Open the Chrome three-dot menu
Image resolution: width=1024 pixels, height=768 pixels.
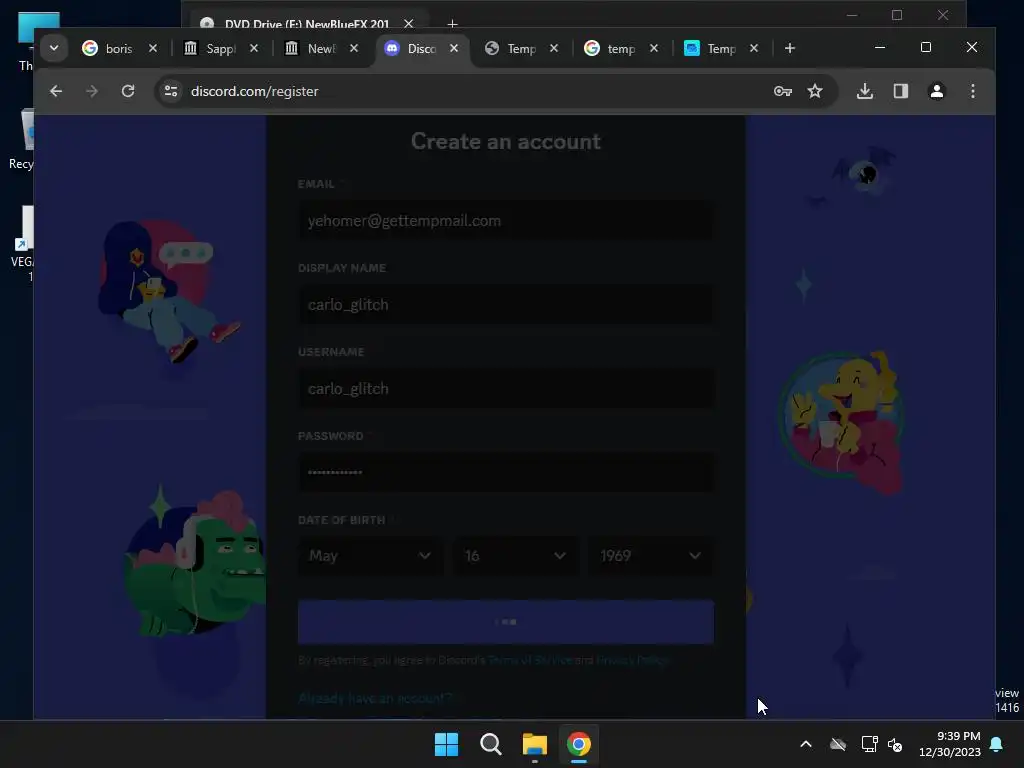972,91
